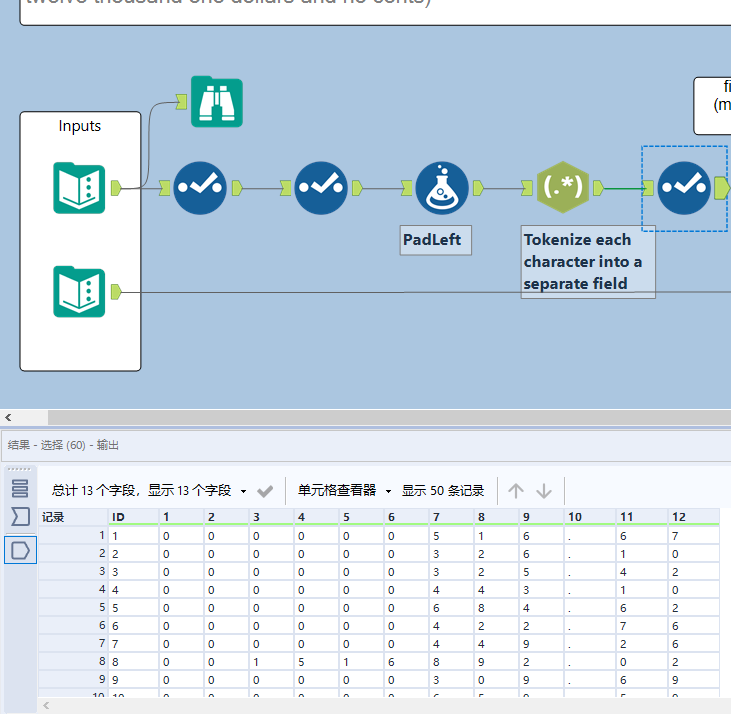The image size is (731, 714).
Task: Click output anchor of bottom Text Input
Action: click(x=116, y=292)
